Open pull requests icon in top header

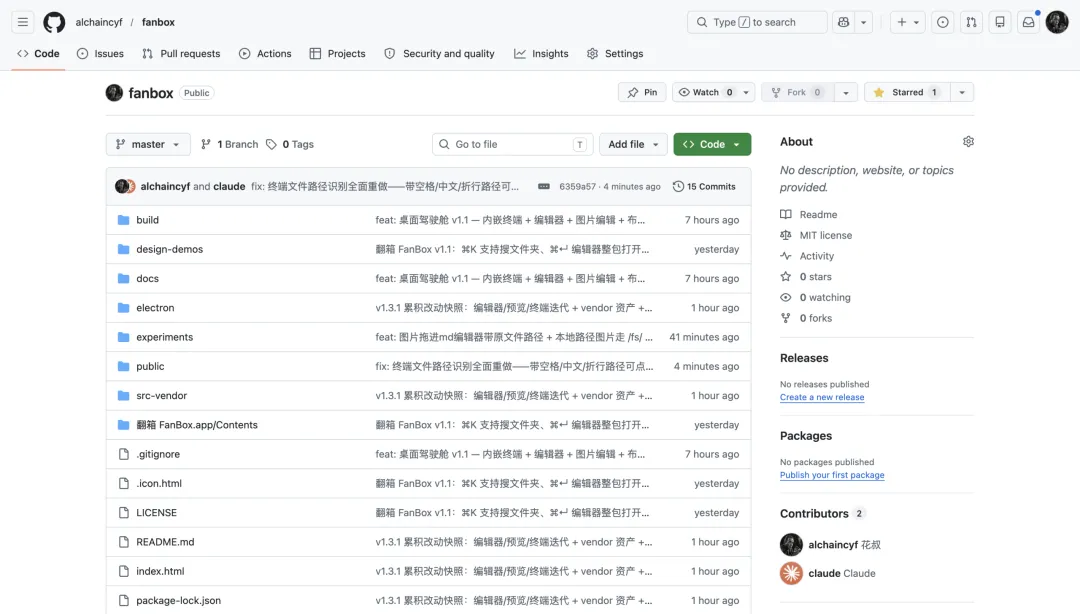pos(971,22)
